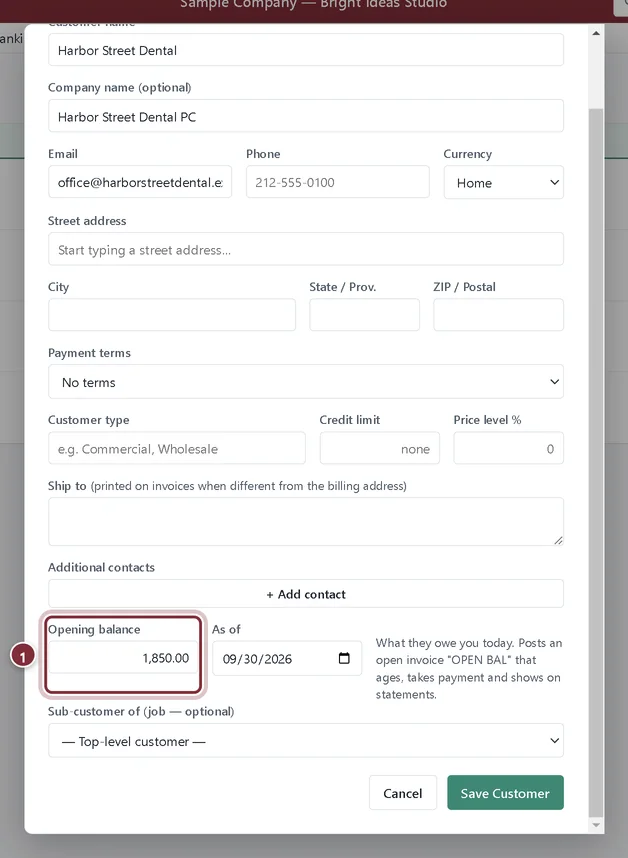Click the Opening balance field
The image size is (628, 858).
123,658
